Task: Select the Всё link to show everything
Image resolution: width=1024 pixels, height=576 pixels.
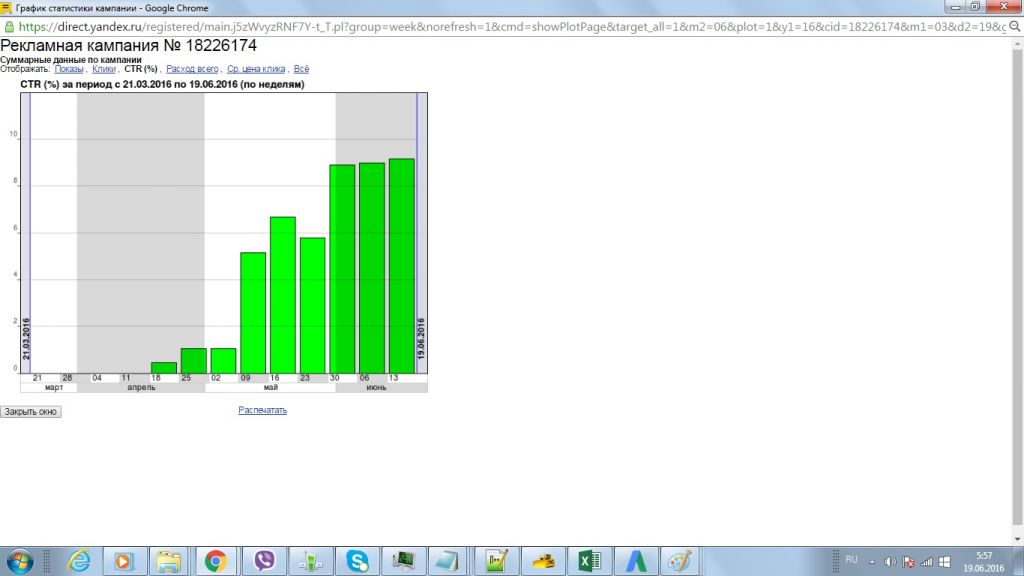Action: [301, 69]
